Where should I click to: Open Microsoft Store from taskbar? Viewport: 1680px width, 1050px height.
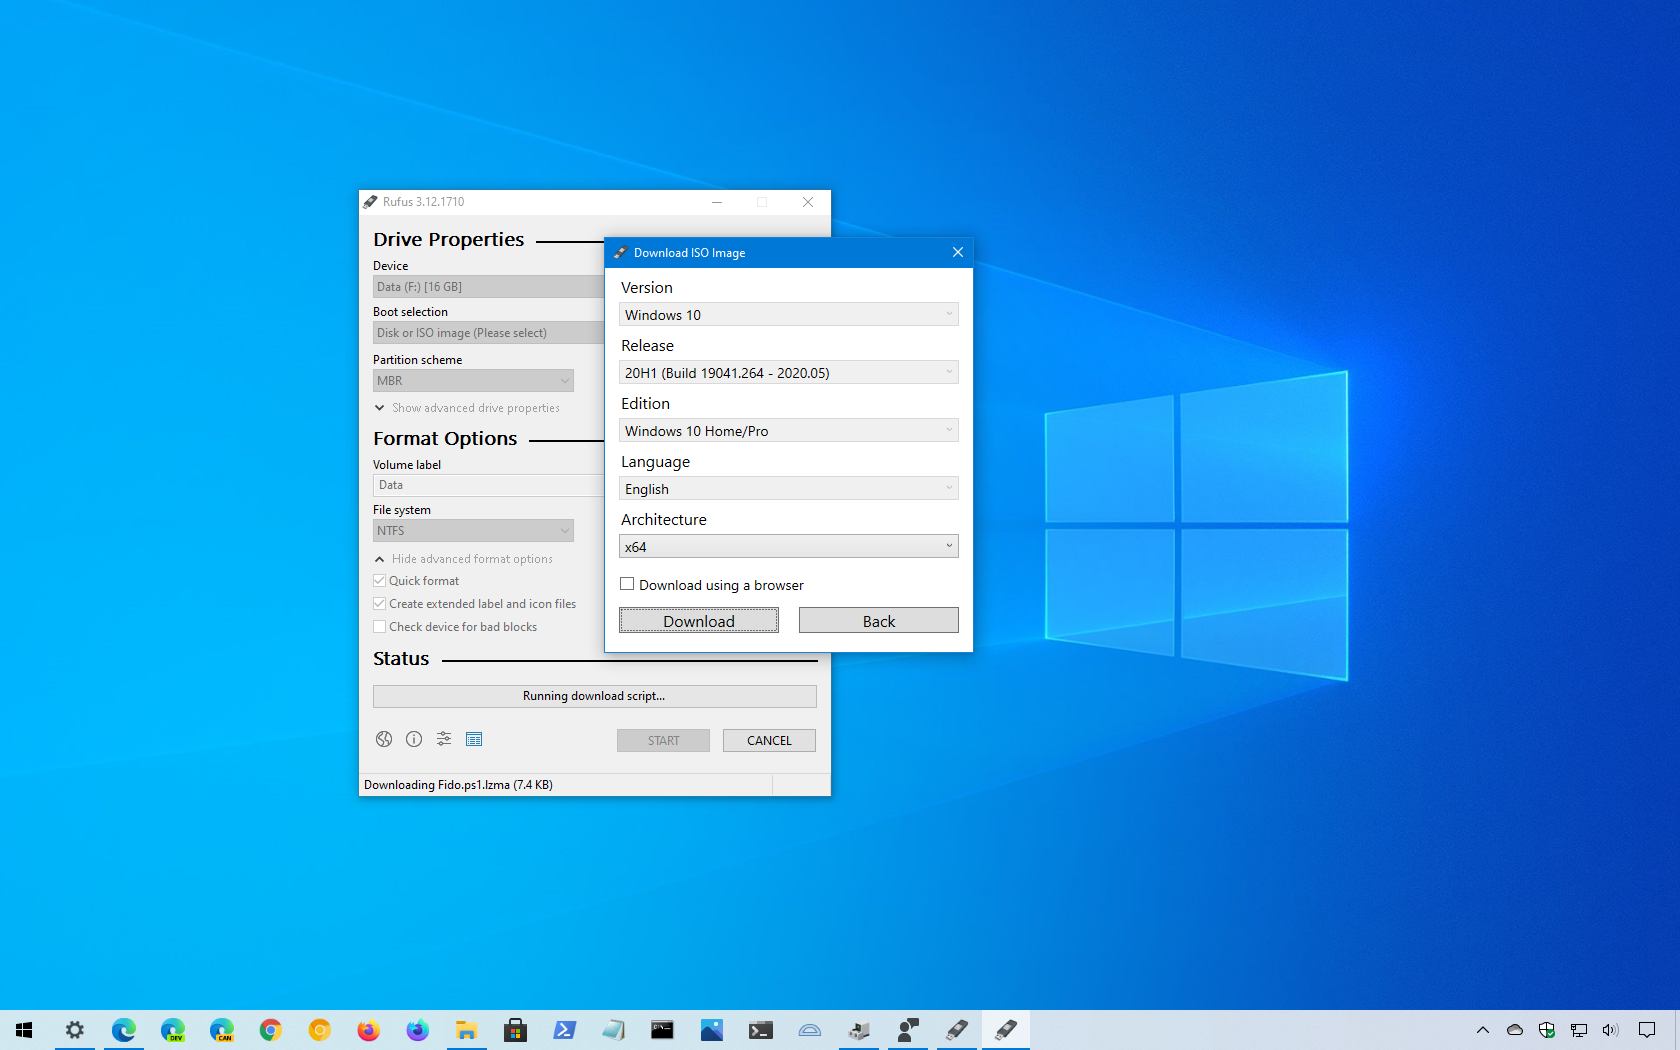coord(515,1030)
